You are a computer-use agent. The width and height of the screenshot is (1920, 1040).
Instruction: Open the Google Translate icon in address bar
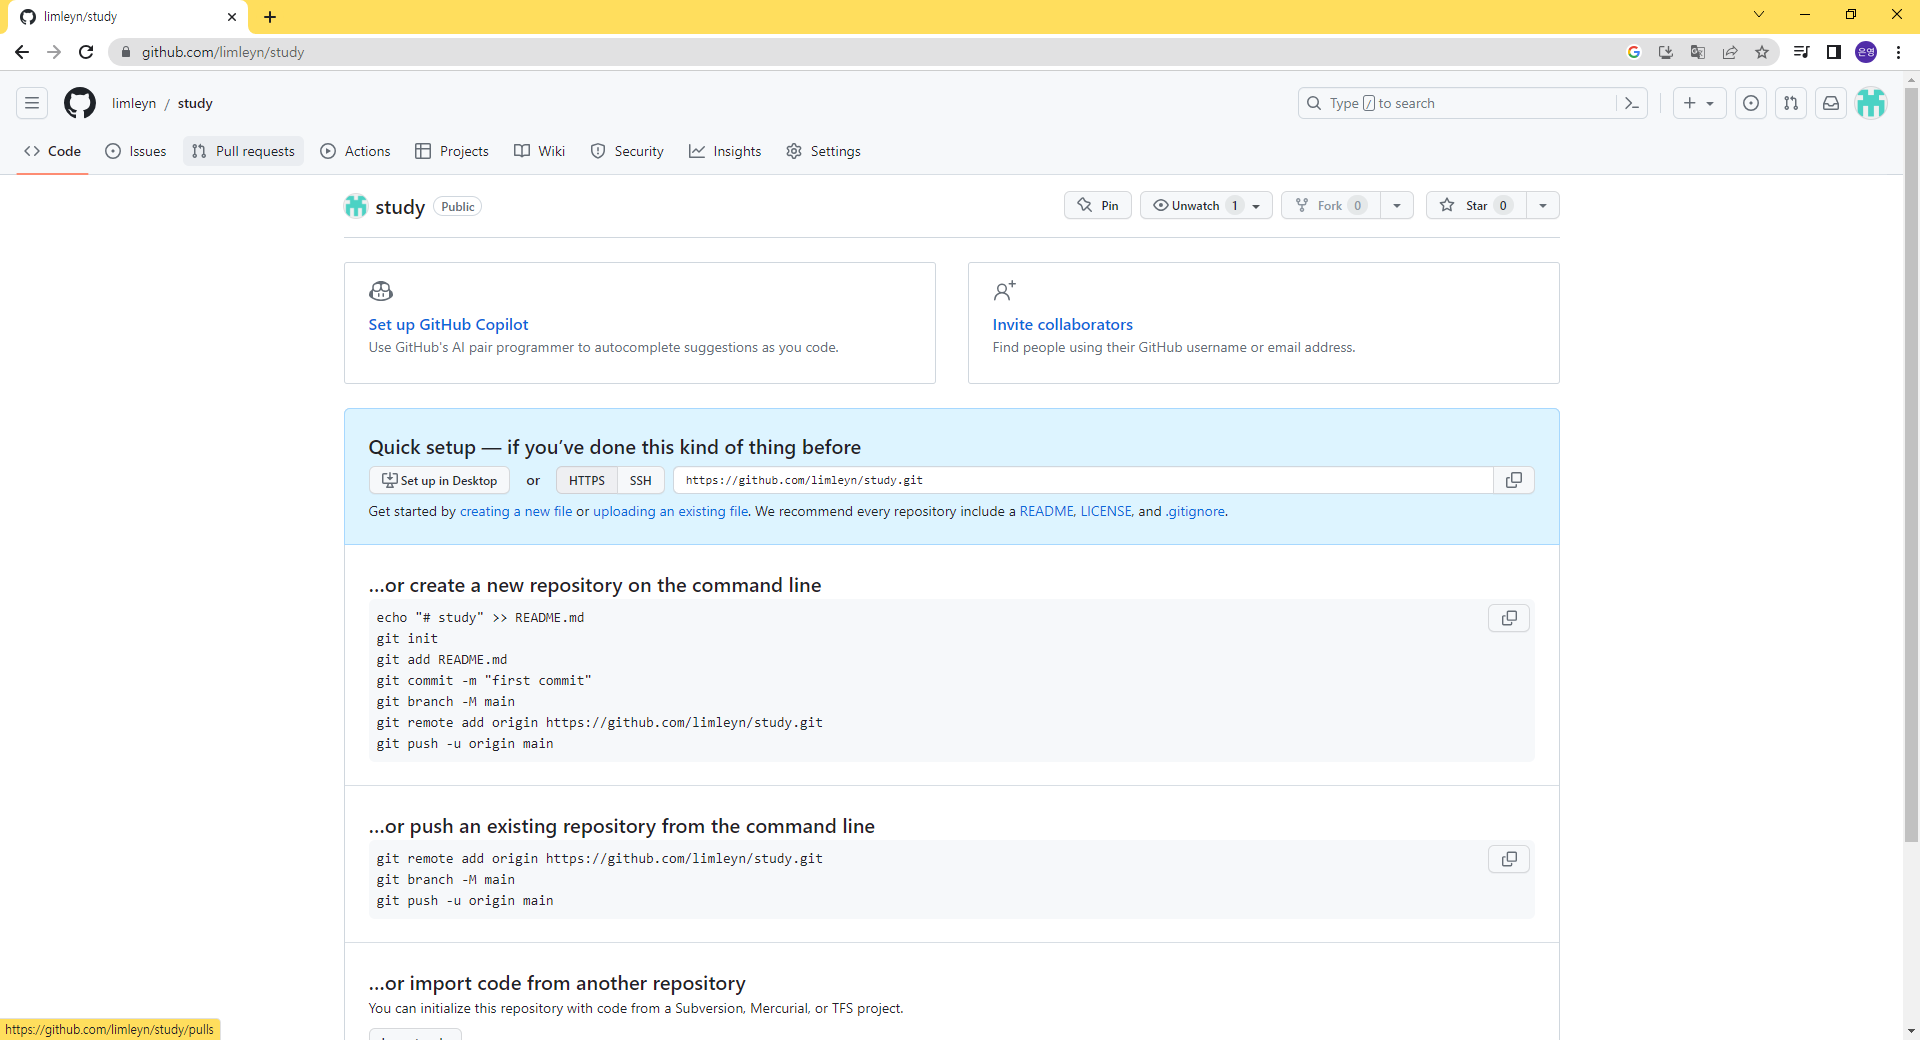[1698, 52]
